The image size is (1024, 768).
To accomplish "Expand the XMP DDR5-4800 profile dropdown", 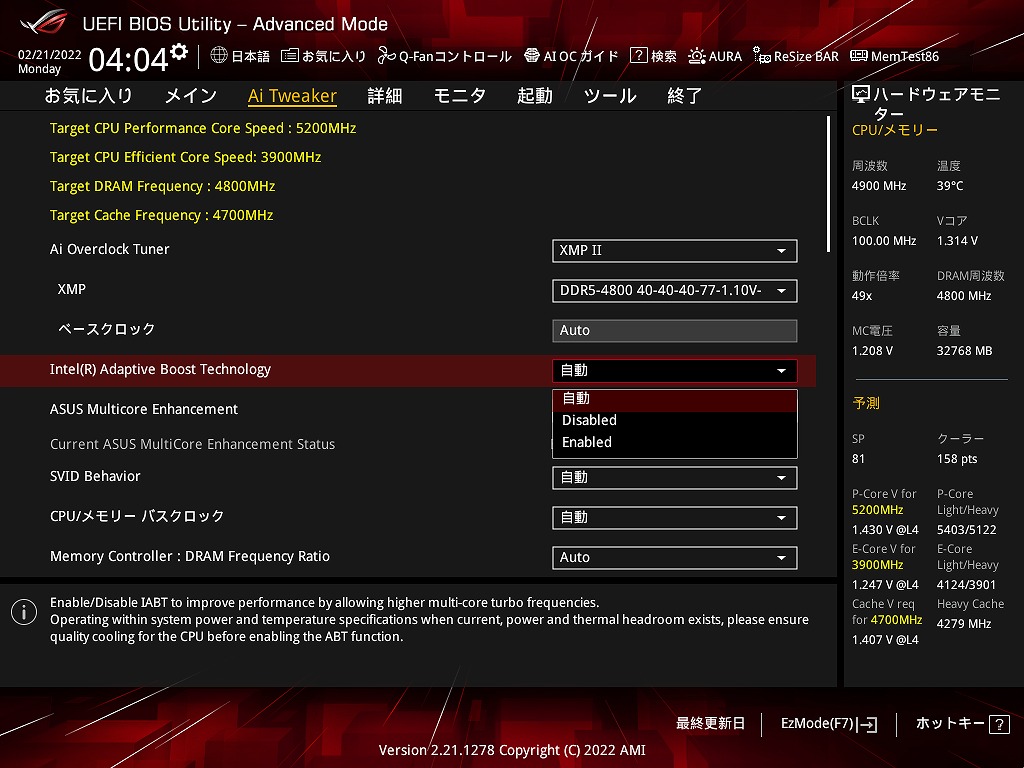I will pos(675,291).
